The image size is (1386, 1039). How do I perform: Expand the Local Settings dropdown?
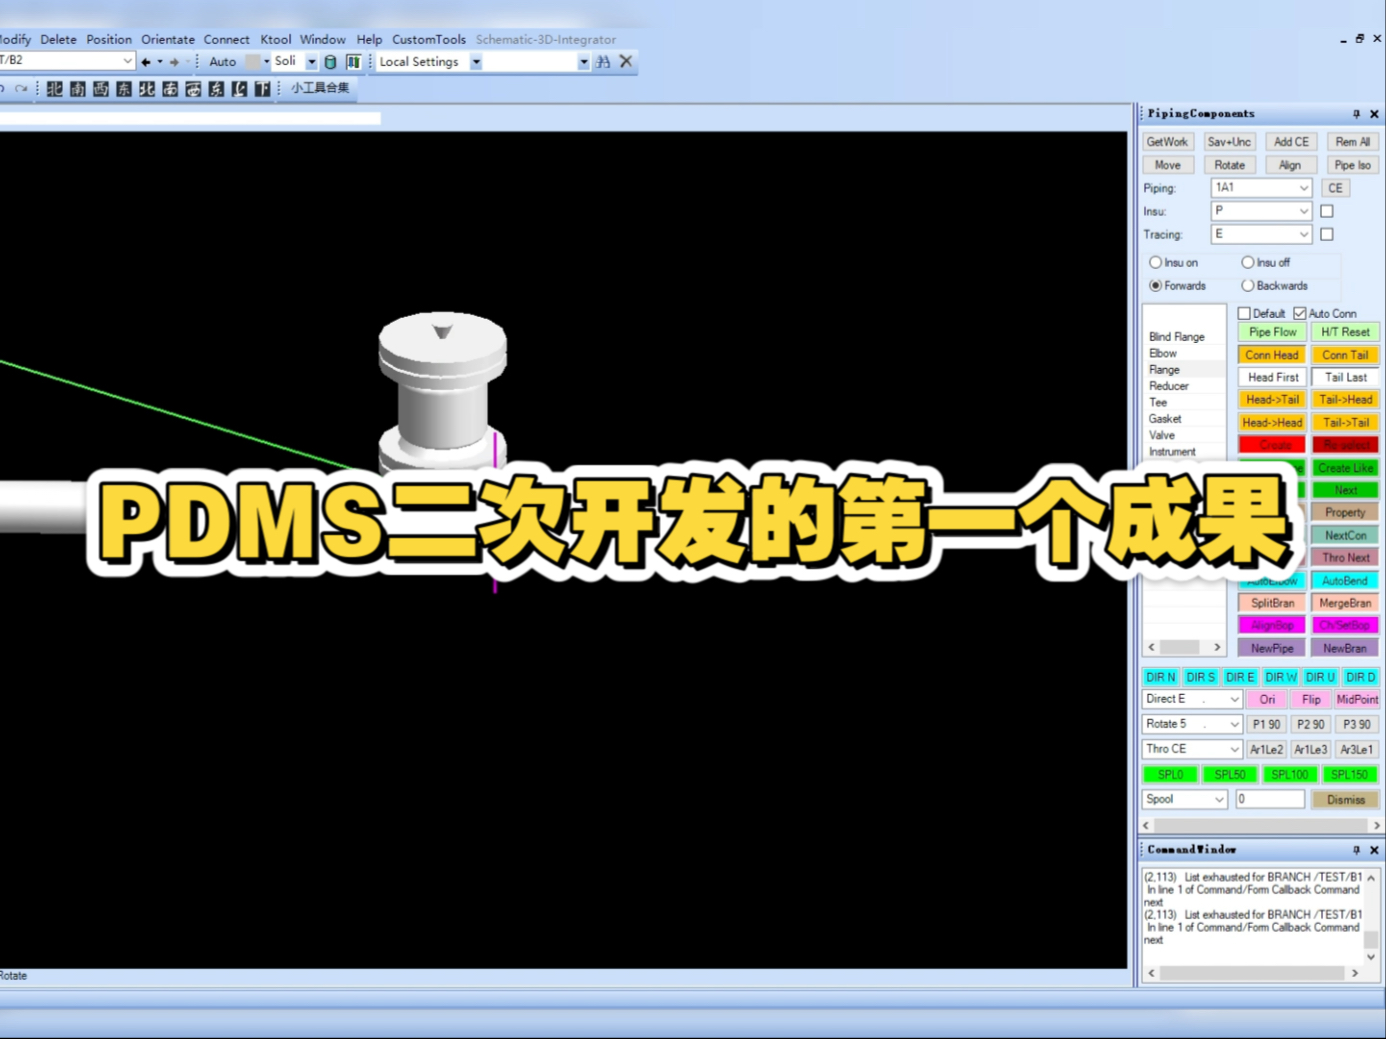click(474, 61)
